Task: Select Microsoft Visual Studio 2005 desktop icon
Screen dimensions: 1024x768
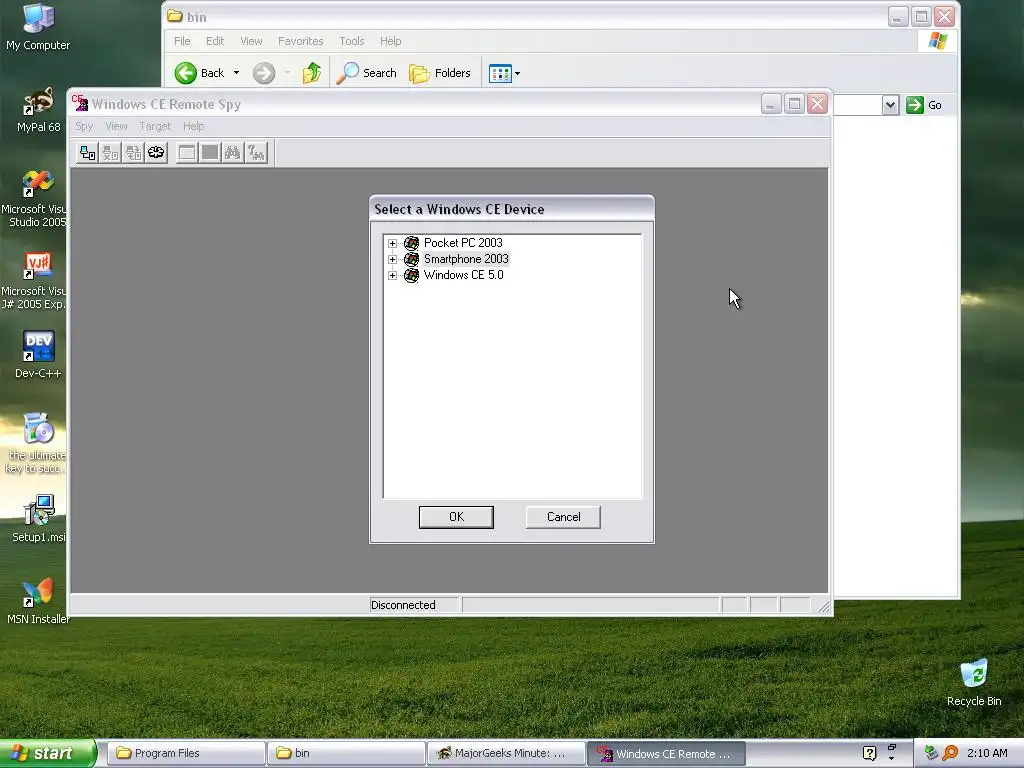Action: tap(34, 199)
